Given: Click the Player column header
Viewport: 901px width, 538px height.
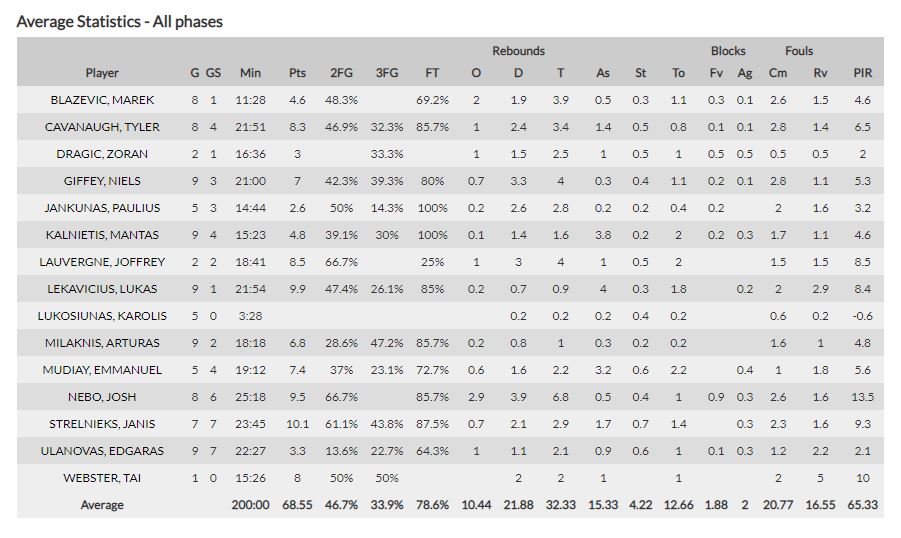Looking at the screenshot, I should point(102,73).
